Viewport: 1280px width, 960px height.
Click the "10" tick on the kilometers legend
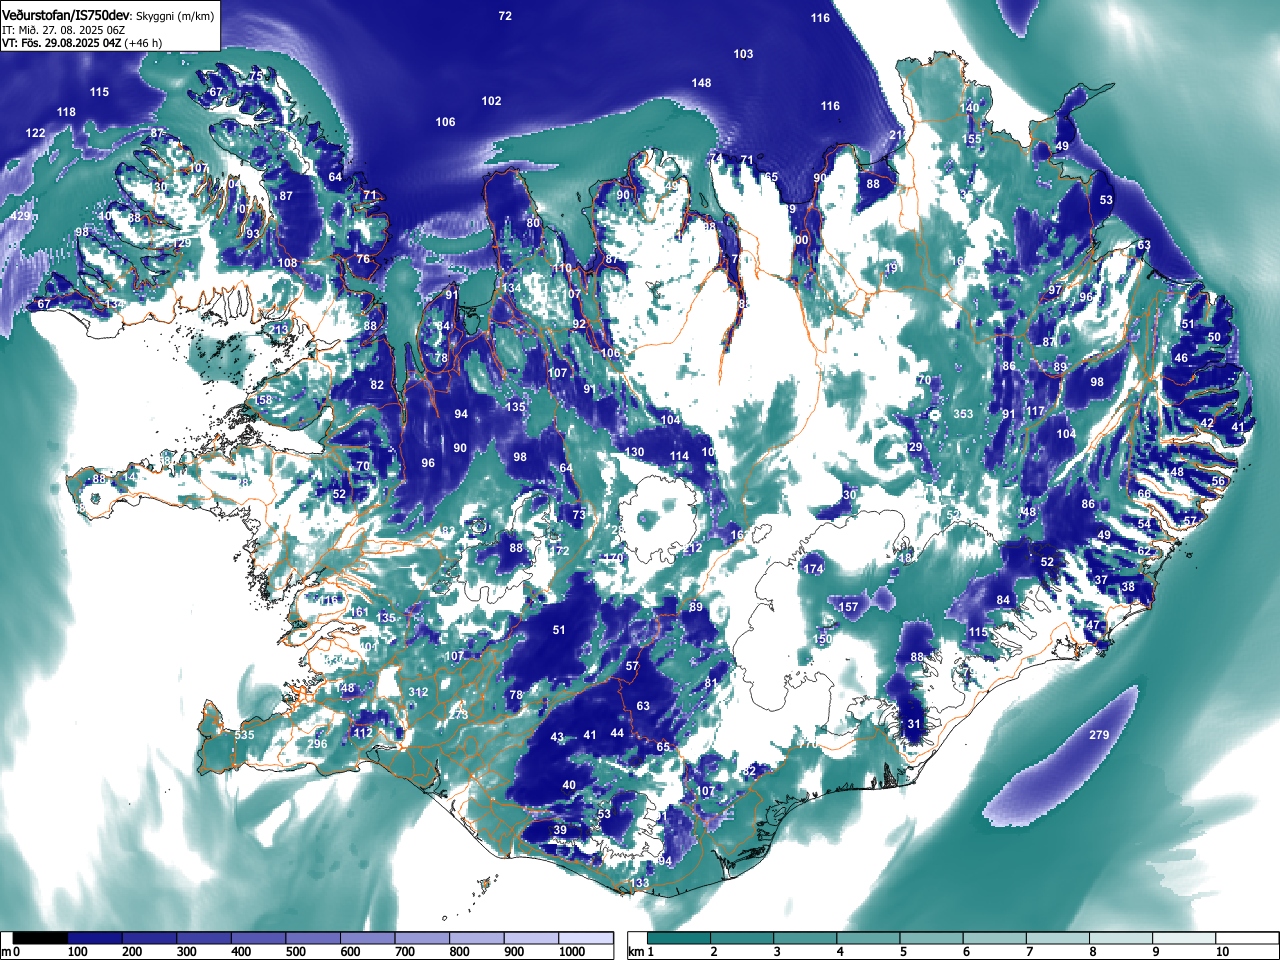tap(1222, 952)
